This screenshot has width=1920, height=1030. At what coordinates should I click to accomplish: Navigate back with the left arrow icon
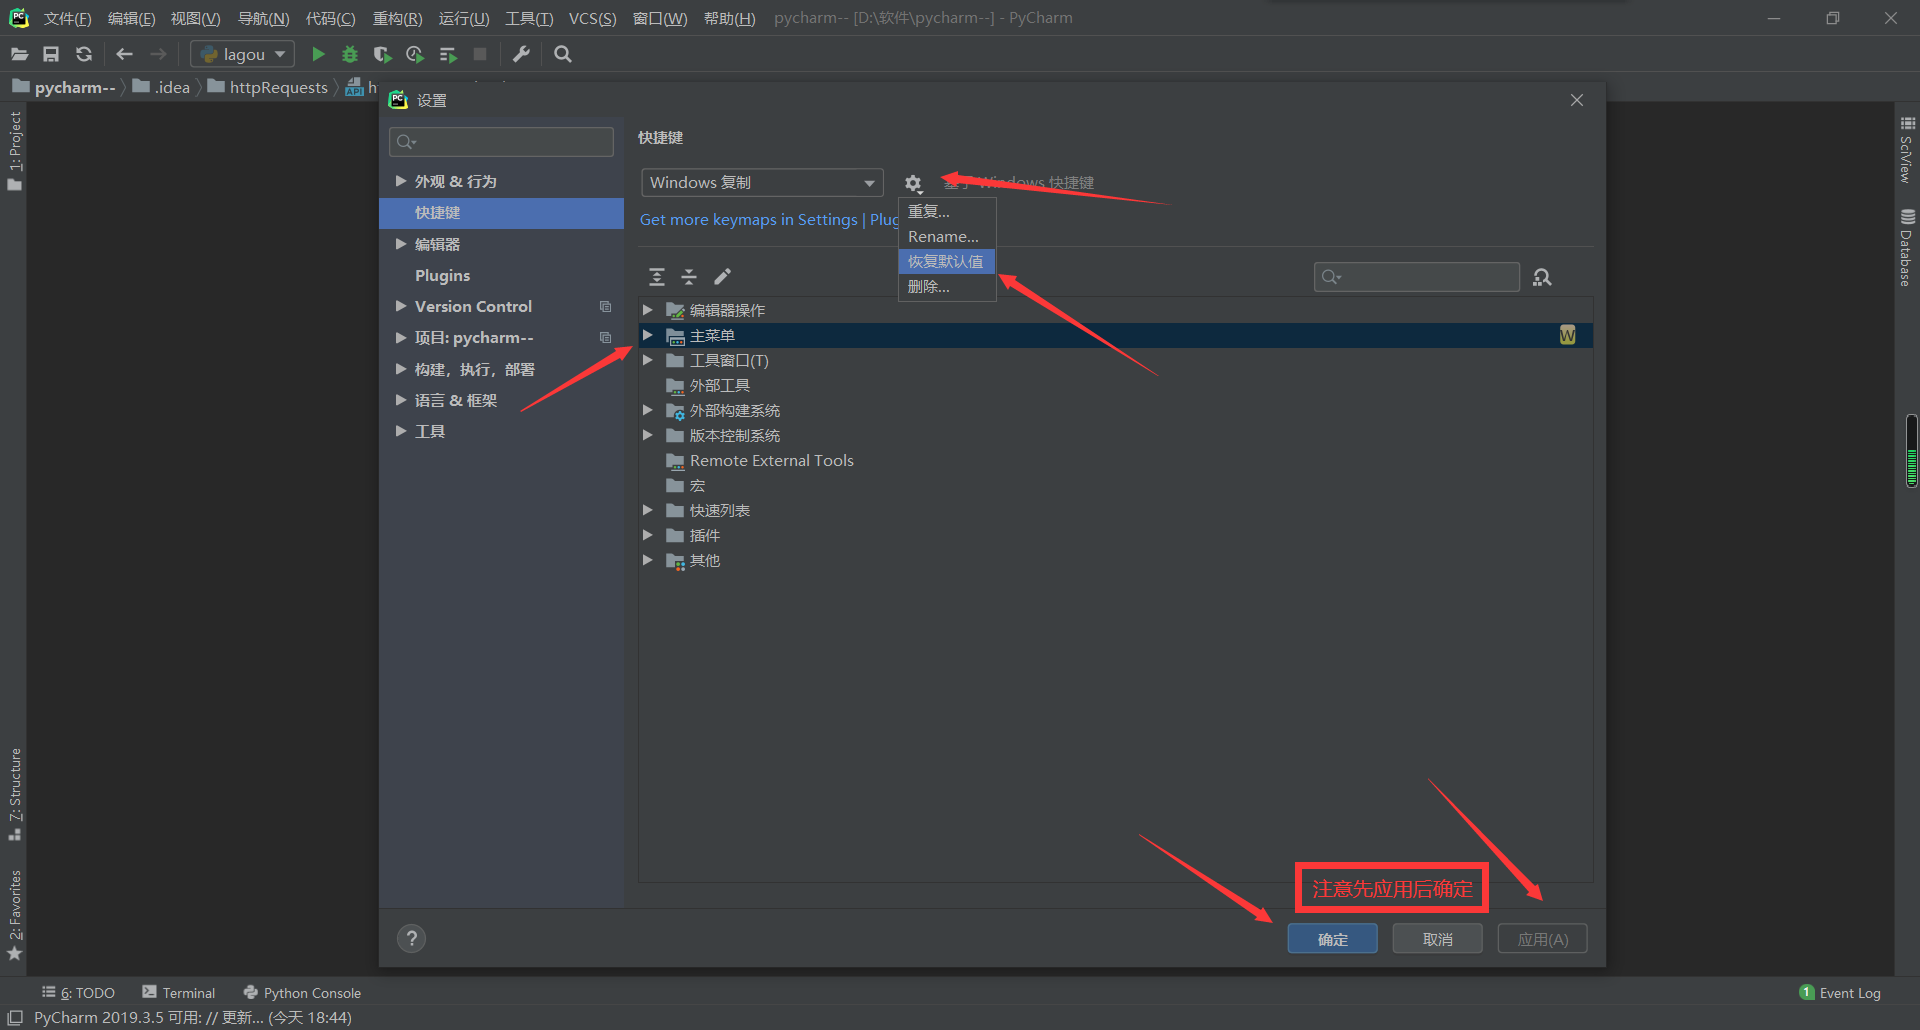point(124,54)
